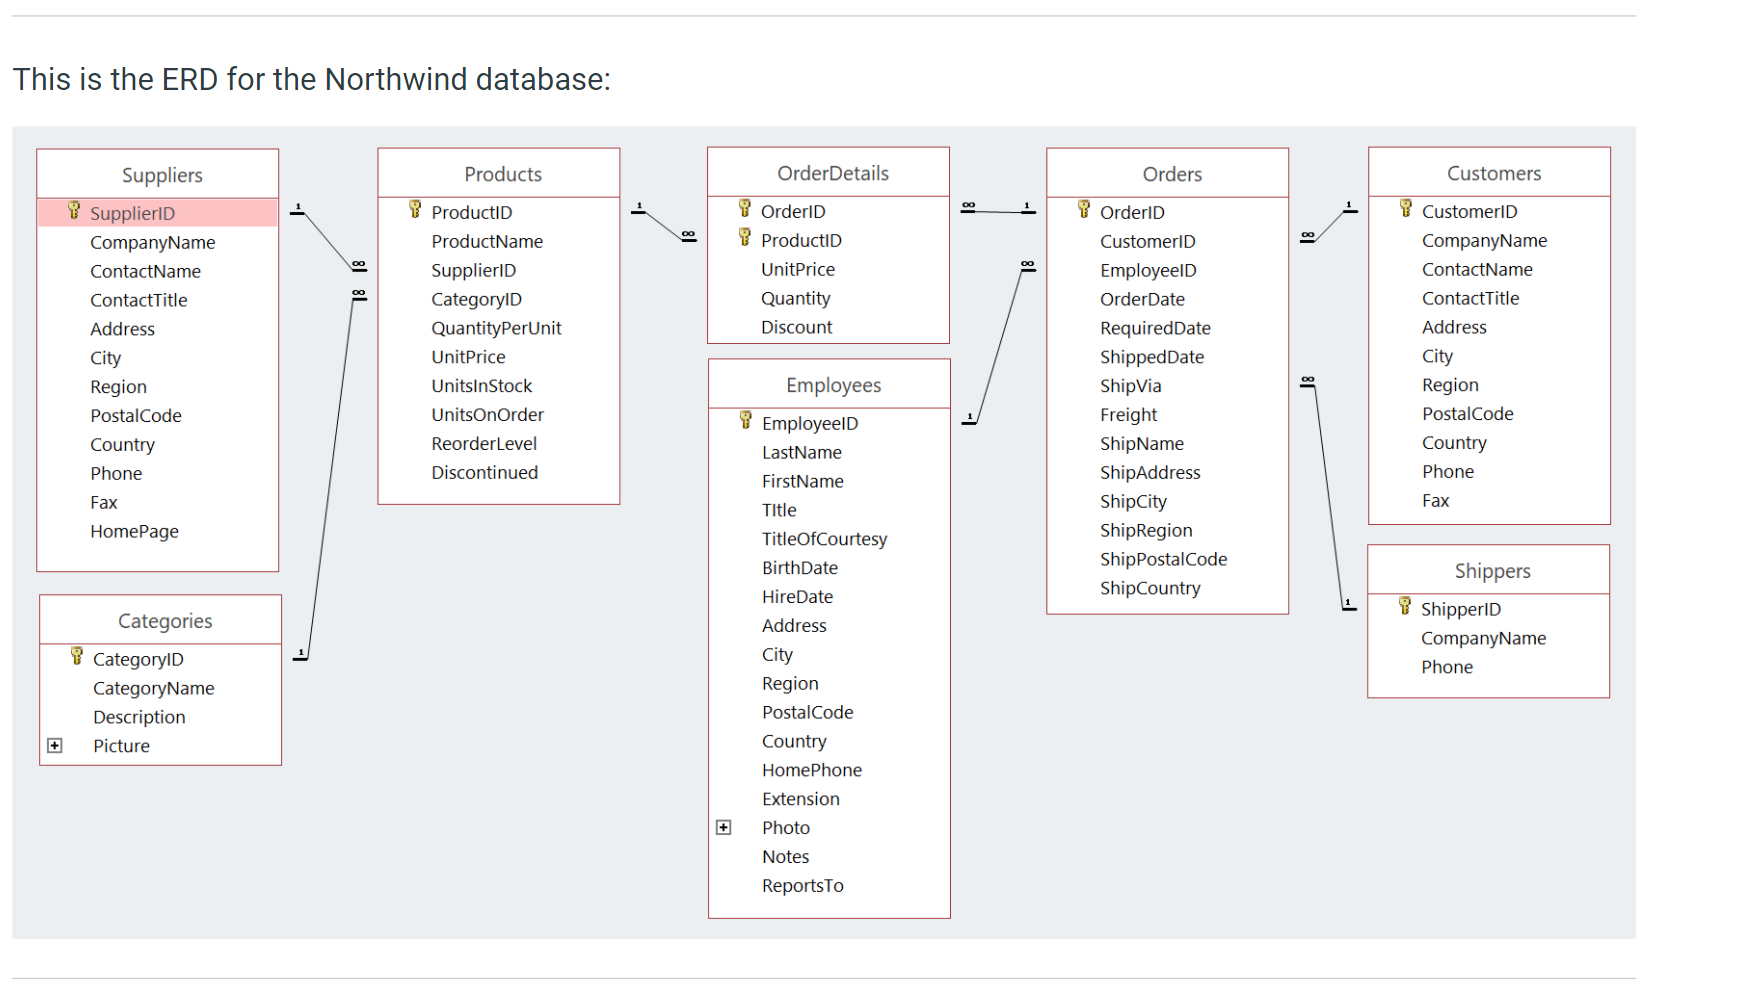
Task: Select CustomerID in the Orders table
Action: pyautogui.click(x=1148, y=242)
